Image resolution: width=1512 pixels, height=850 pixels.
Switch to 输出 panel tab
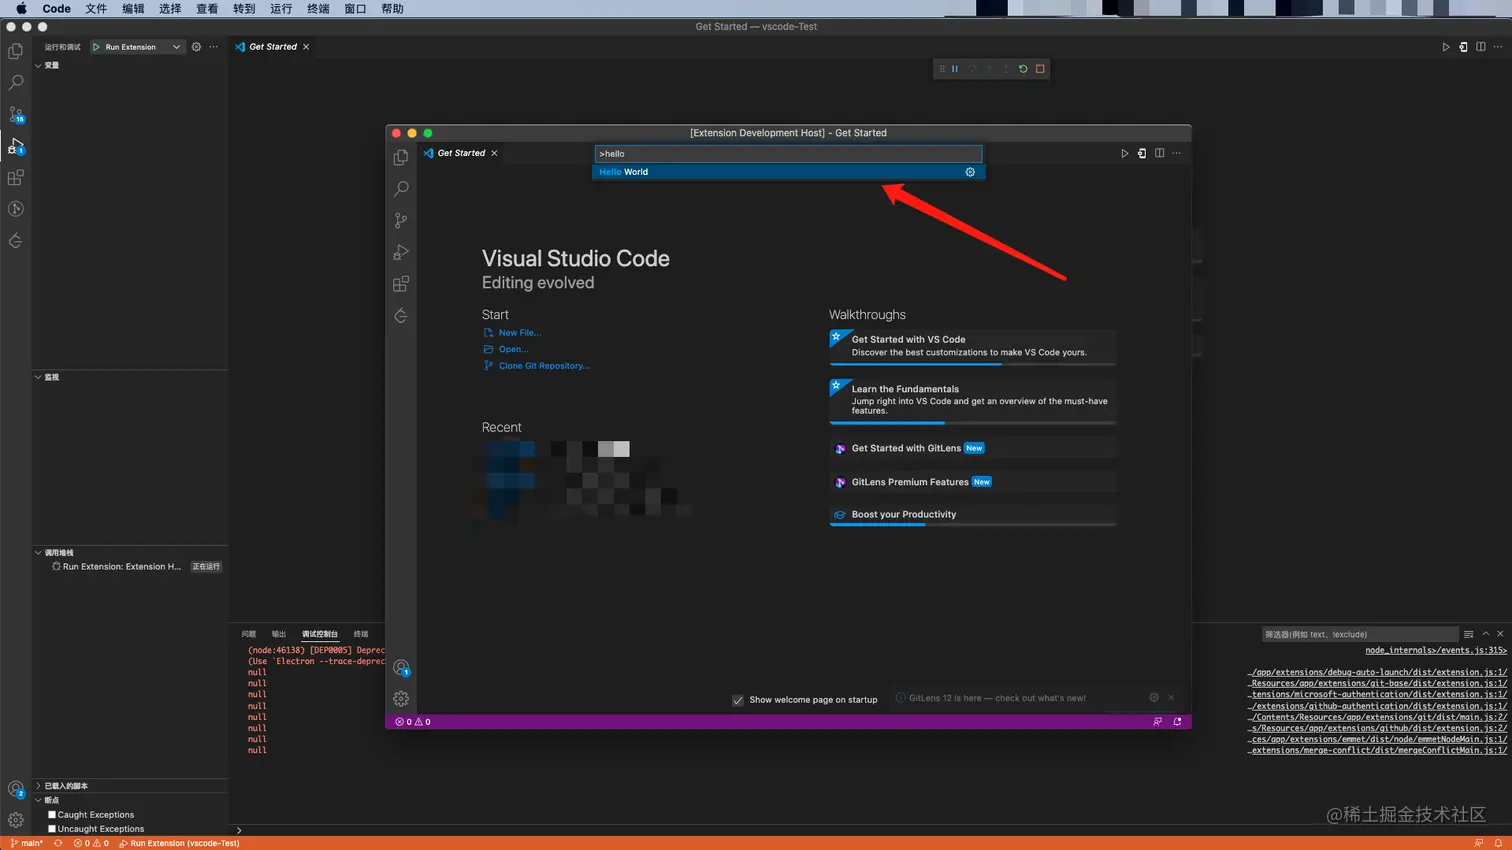[279, 634]
